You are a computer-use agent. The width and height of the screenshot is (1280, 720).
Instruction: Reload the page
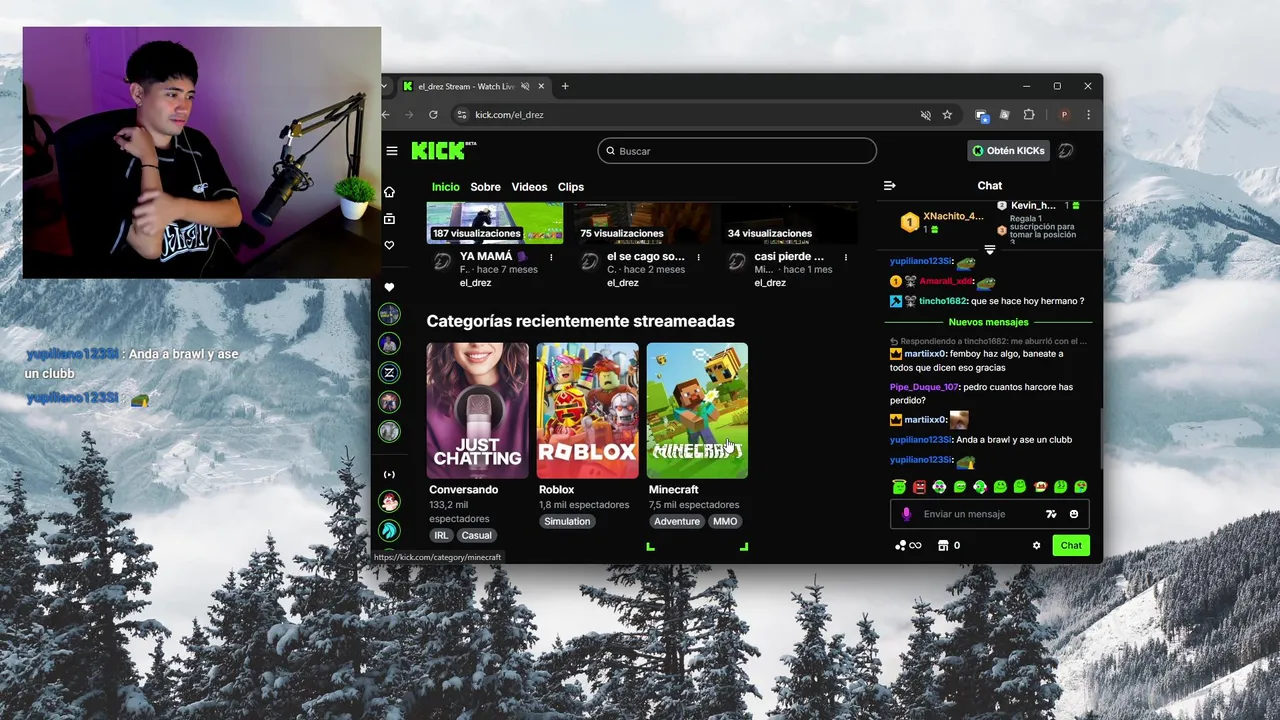point(433,115)
